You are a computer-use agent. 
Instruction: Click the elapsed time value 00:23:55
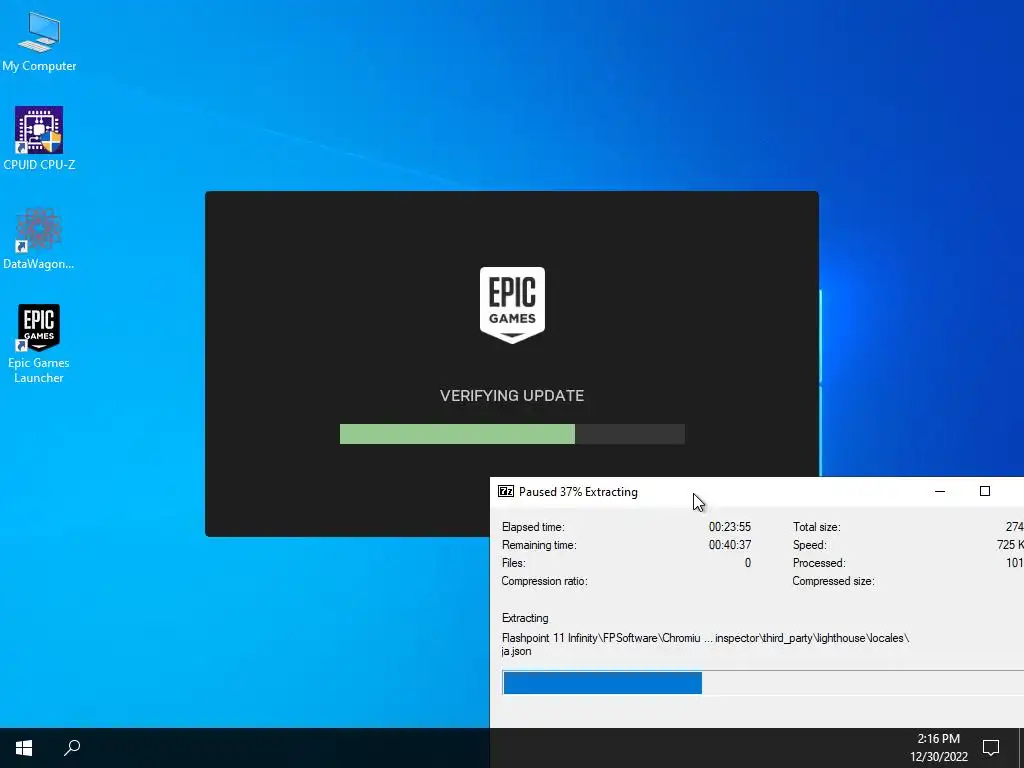[729, 527]
